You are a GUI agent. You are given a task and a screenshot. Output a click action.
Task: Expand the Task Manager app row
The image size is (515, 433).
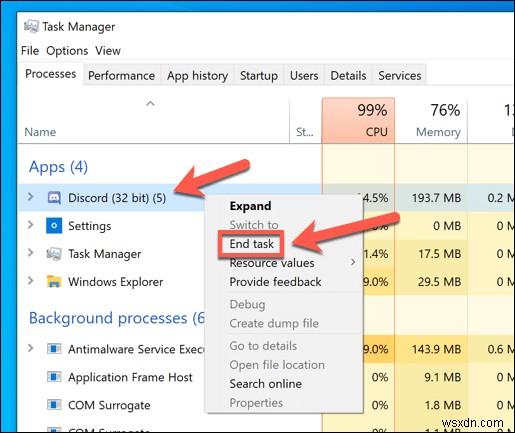tap(31, 253)
